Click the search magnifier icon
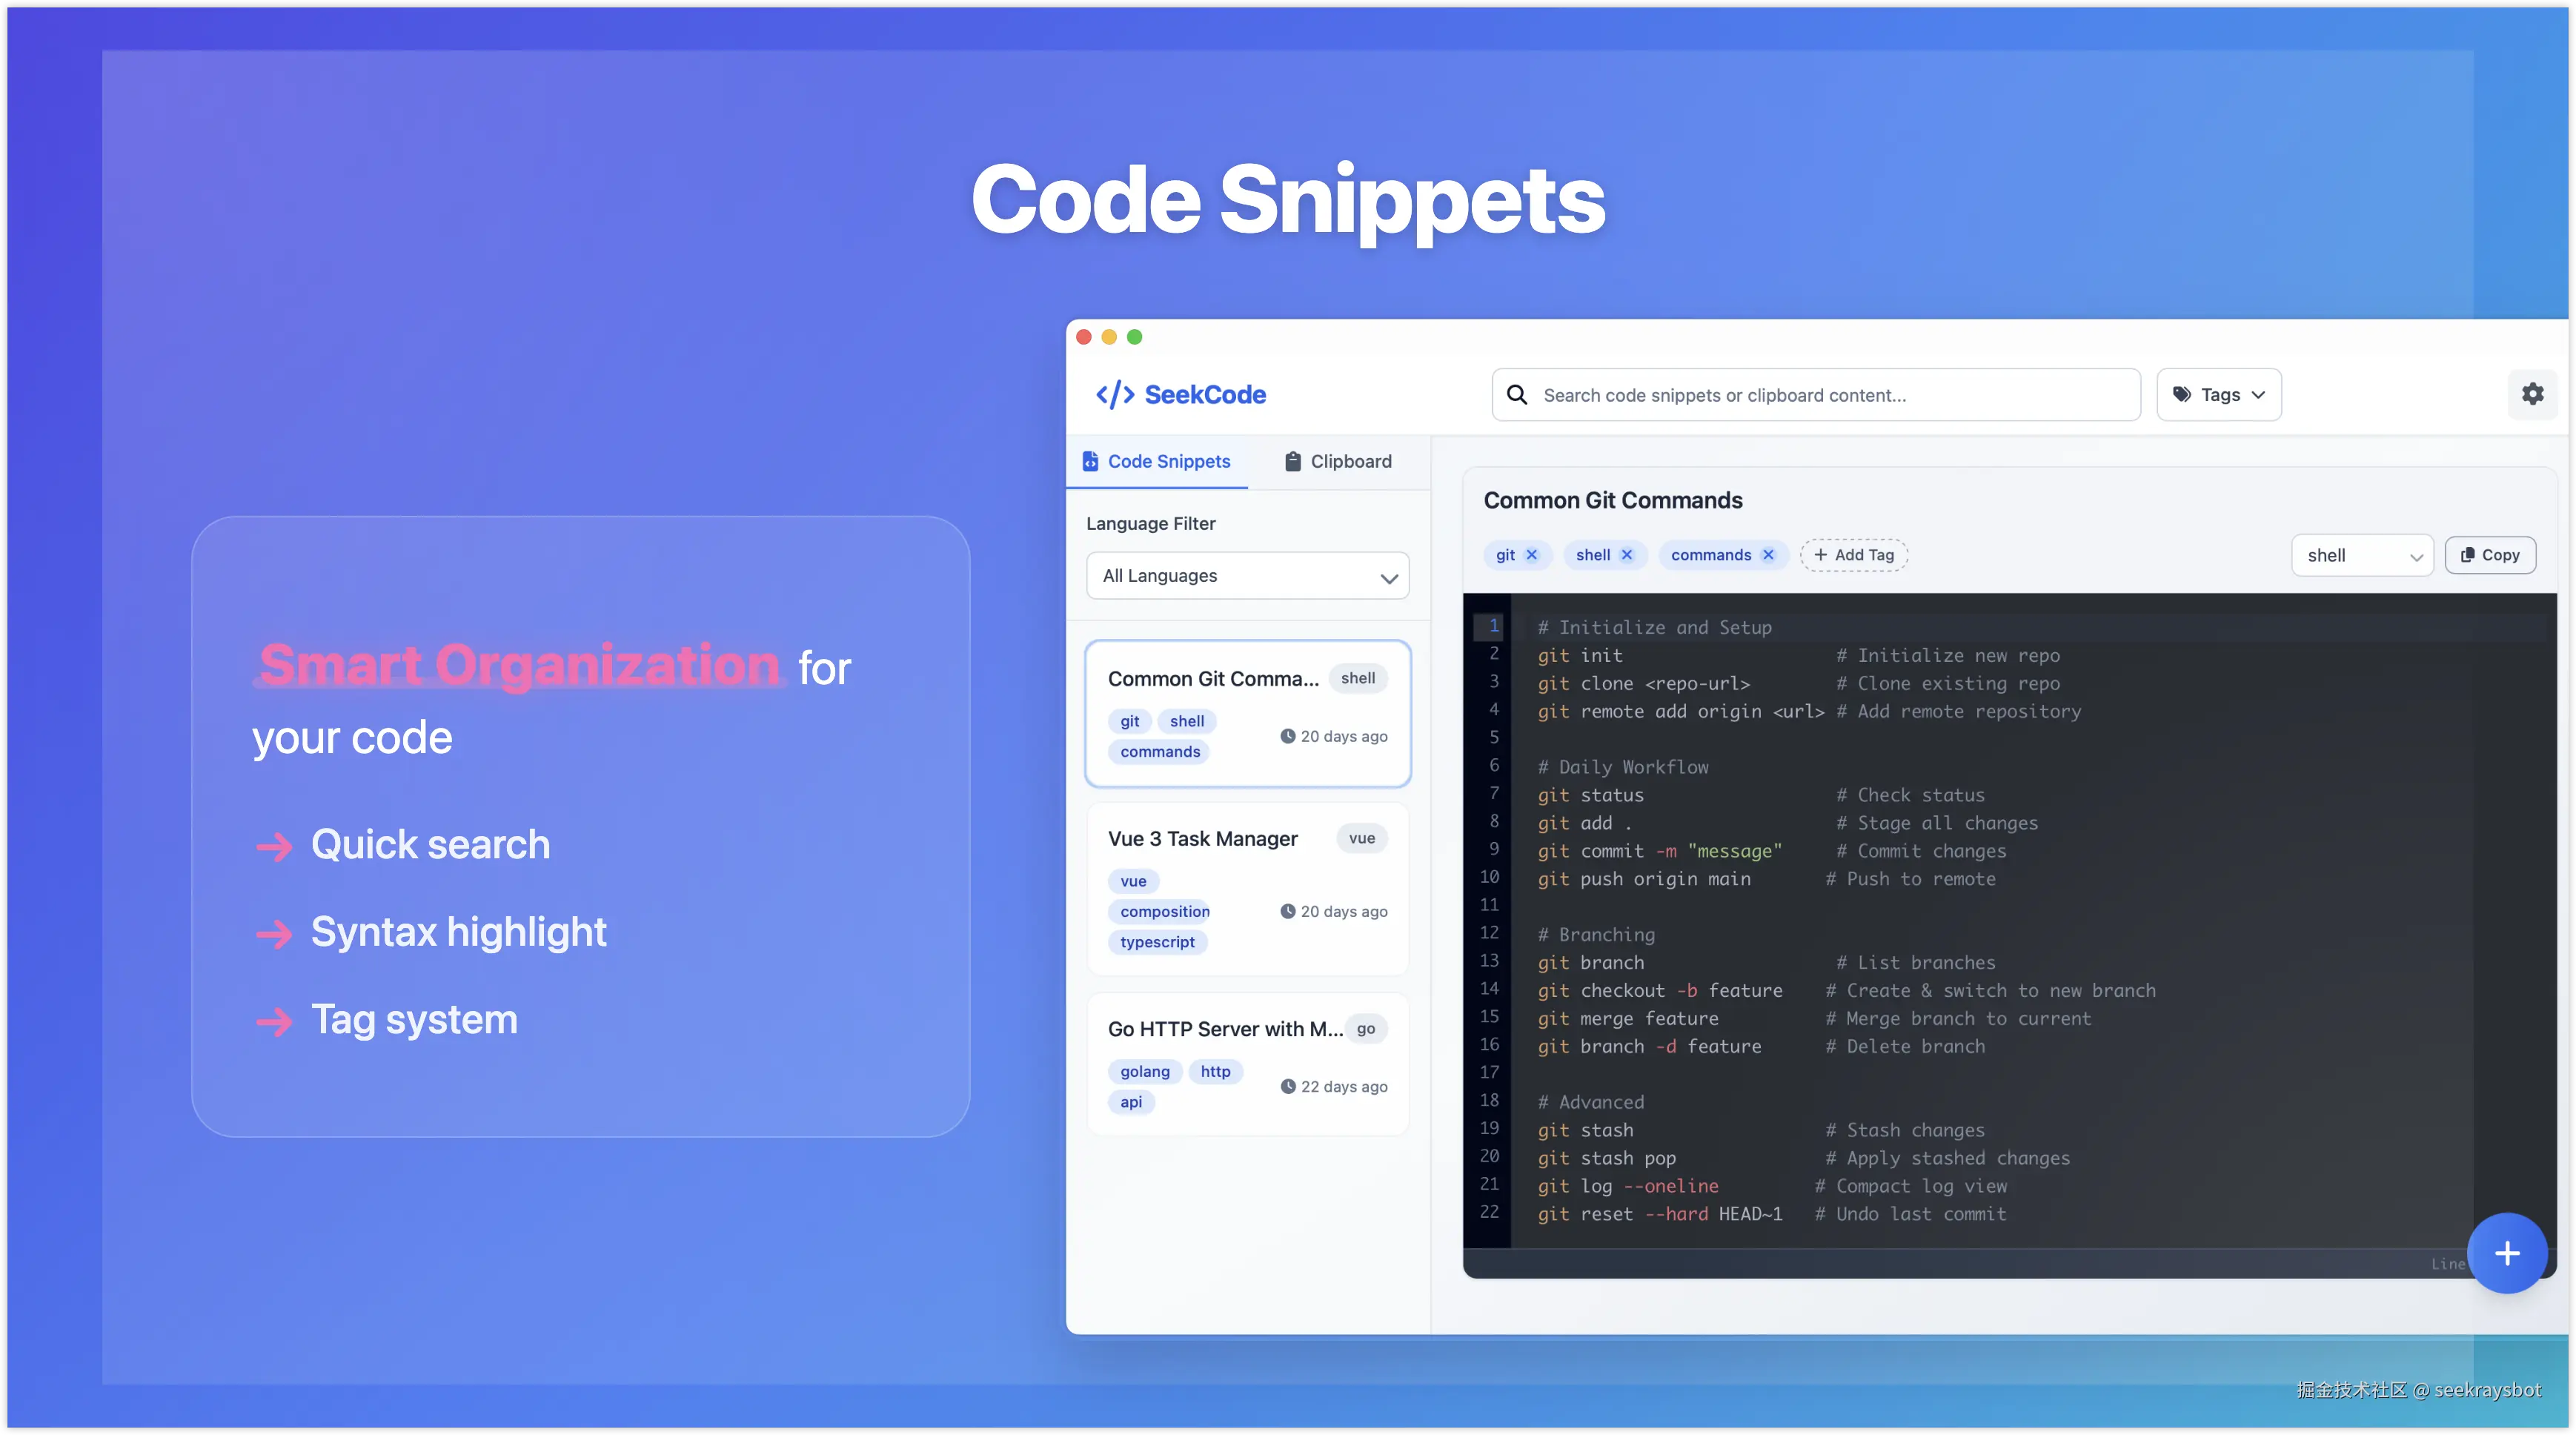Screen dimensions: 2576x1435 1517,395
